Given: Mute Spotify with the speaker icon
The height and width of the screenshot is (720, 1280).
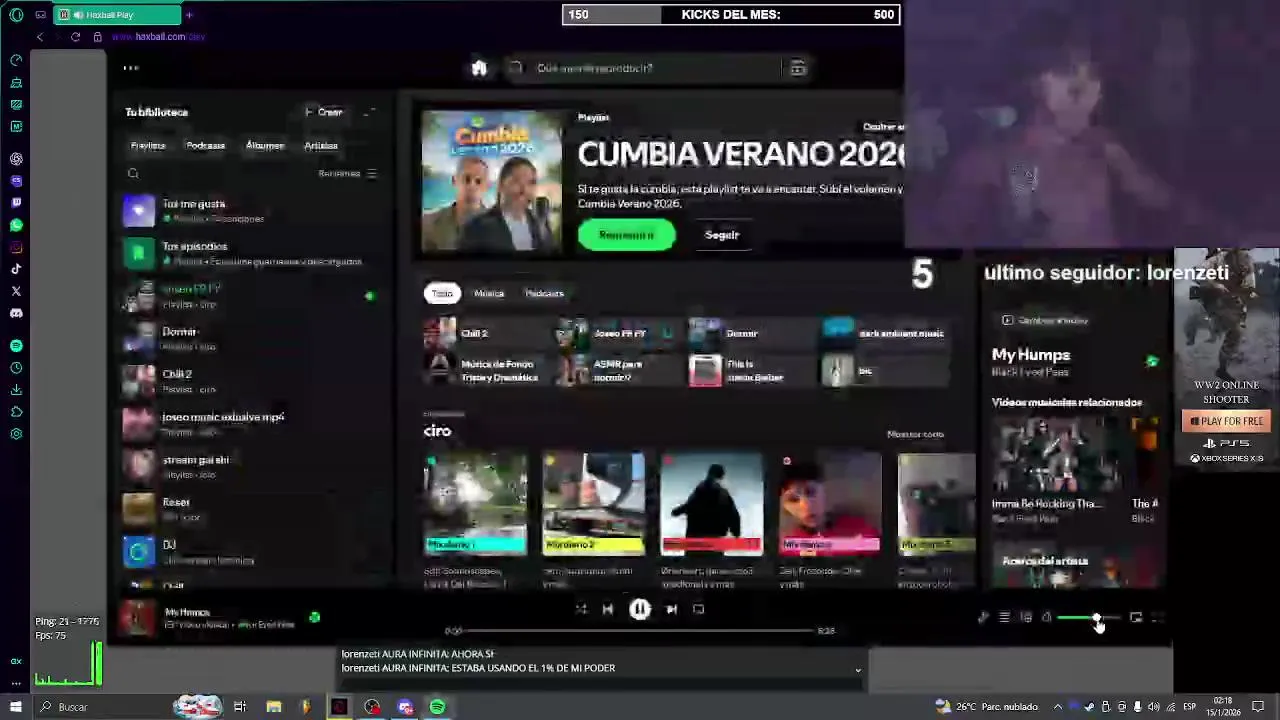Looking at the screenshot, I should coord(1047,619).
